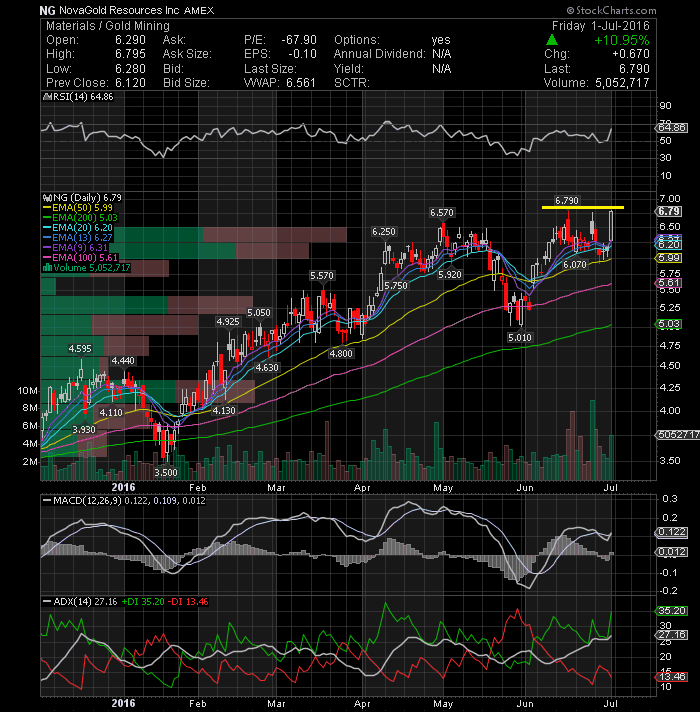Click the Options value yes
Image resolution: width=700 pixels, height=712 pixels.
coord(441,40)
